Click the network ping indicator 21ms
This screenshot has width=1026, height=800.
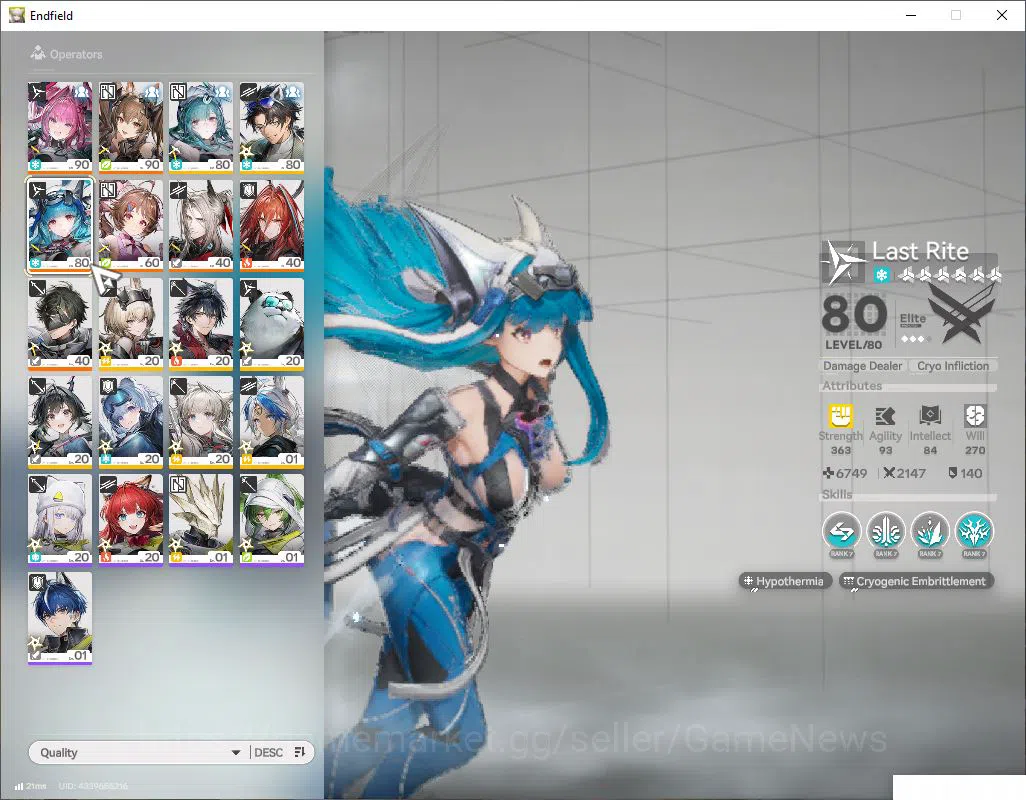click(x=30, y=786)
